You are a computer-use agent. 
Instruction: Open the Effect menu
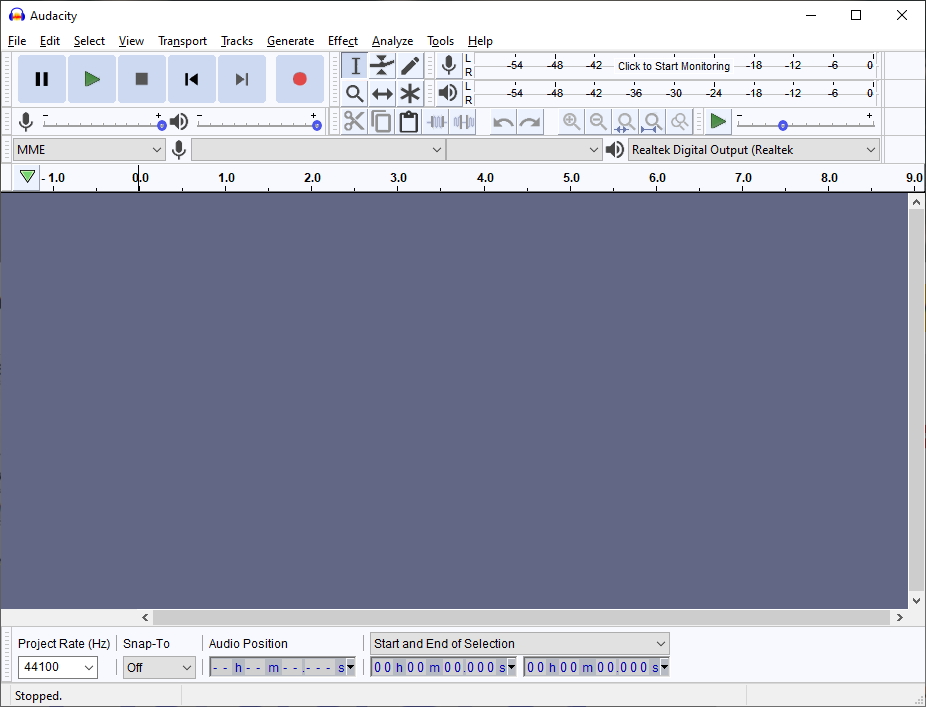click(x=343, y=41)
